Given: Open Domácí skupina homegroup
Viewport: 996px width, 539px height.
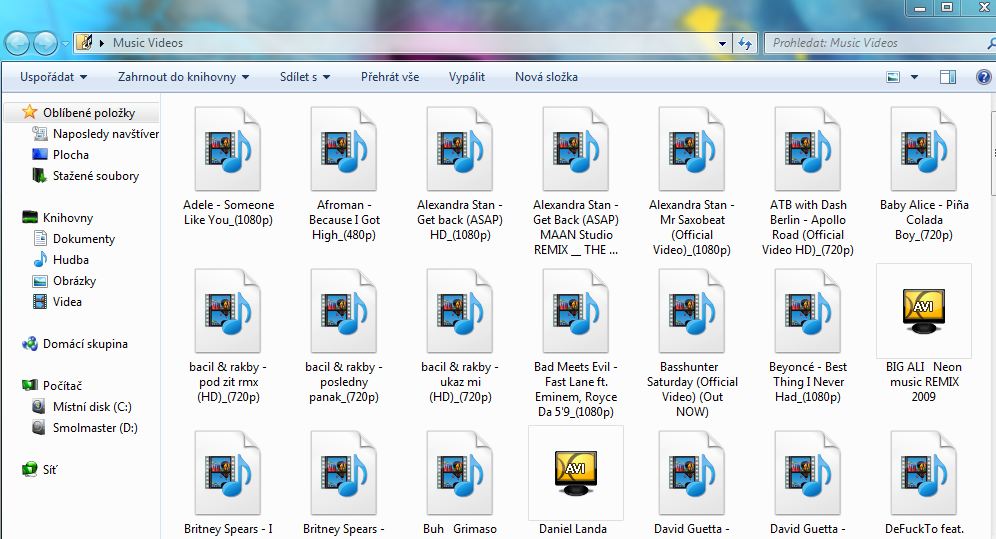Looking at the screenshot, I should pos(75,343).
